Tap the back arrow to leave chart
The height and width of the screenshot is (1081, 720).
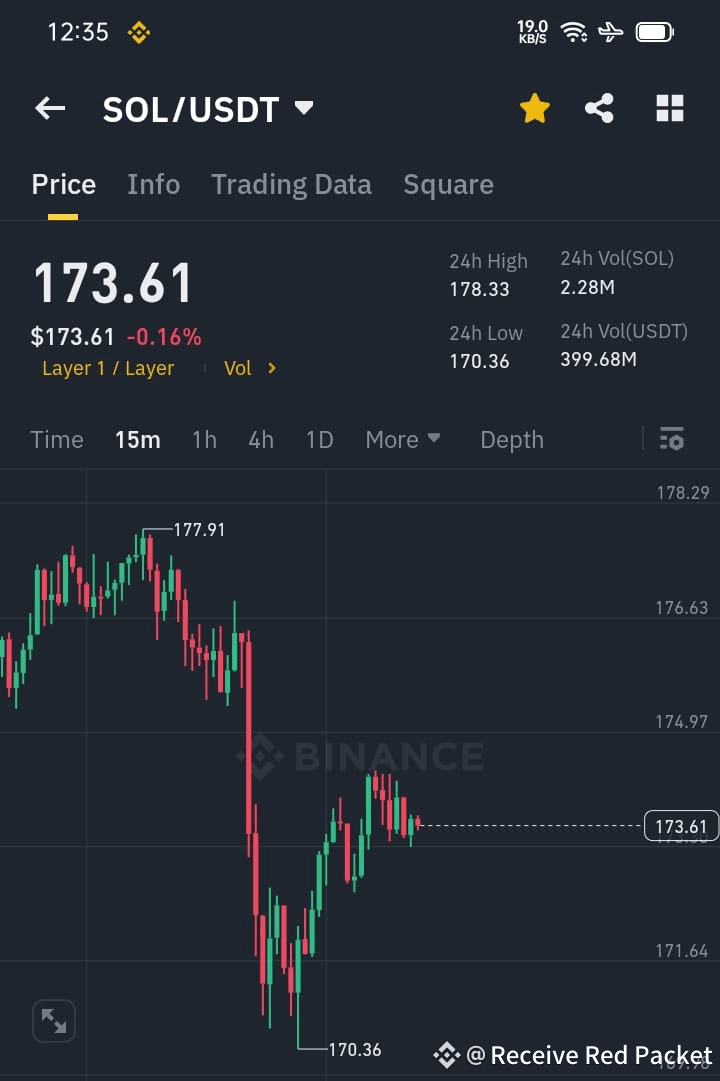pyautogui.click(x=50, y=108)
